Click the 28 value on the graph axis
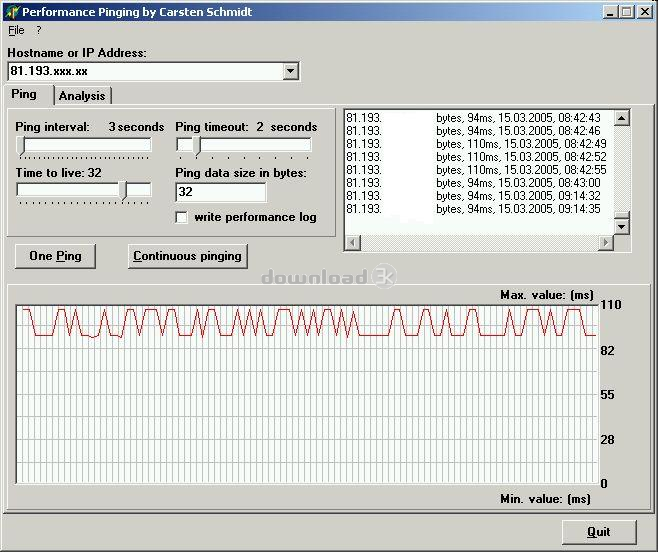This screenshot has height=552, width=658. [607, 440]
